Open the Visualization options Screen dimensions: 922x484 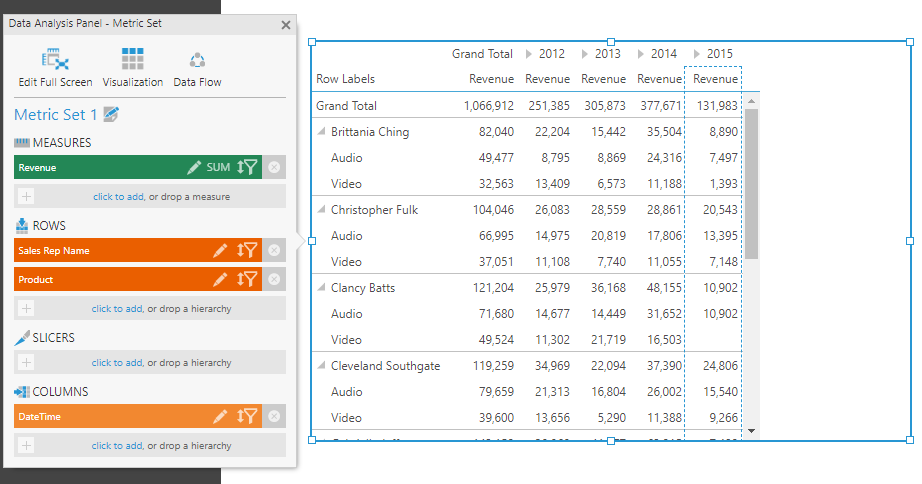[133, 68]
